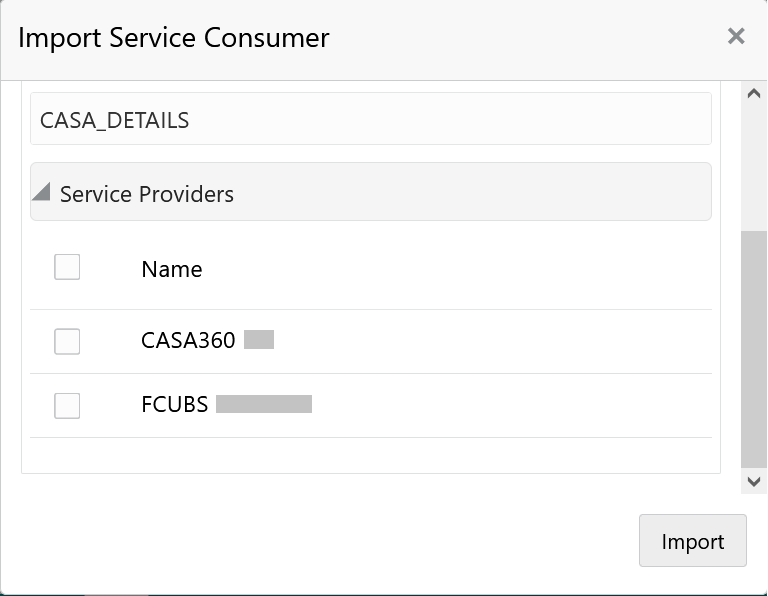Click the empty table area below FCUBS
Image resolution: width=768 pixels, height=596 pixels.
[370, 455]
